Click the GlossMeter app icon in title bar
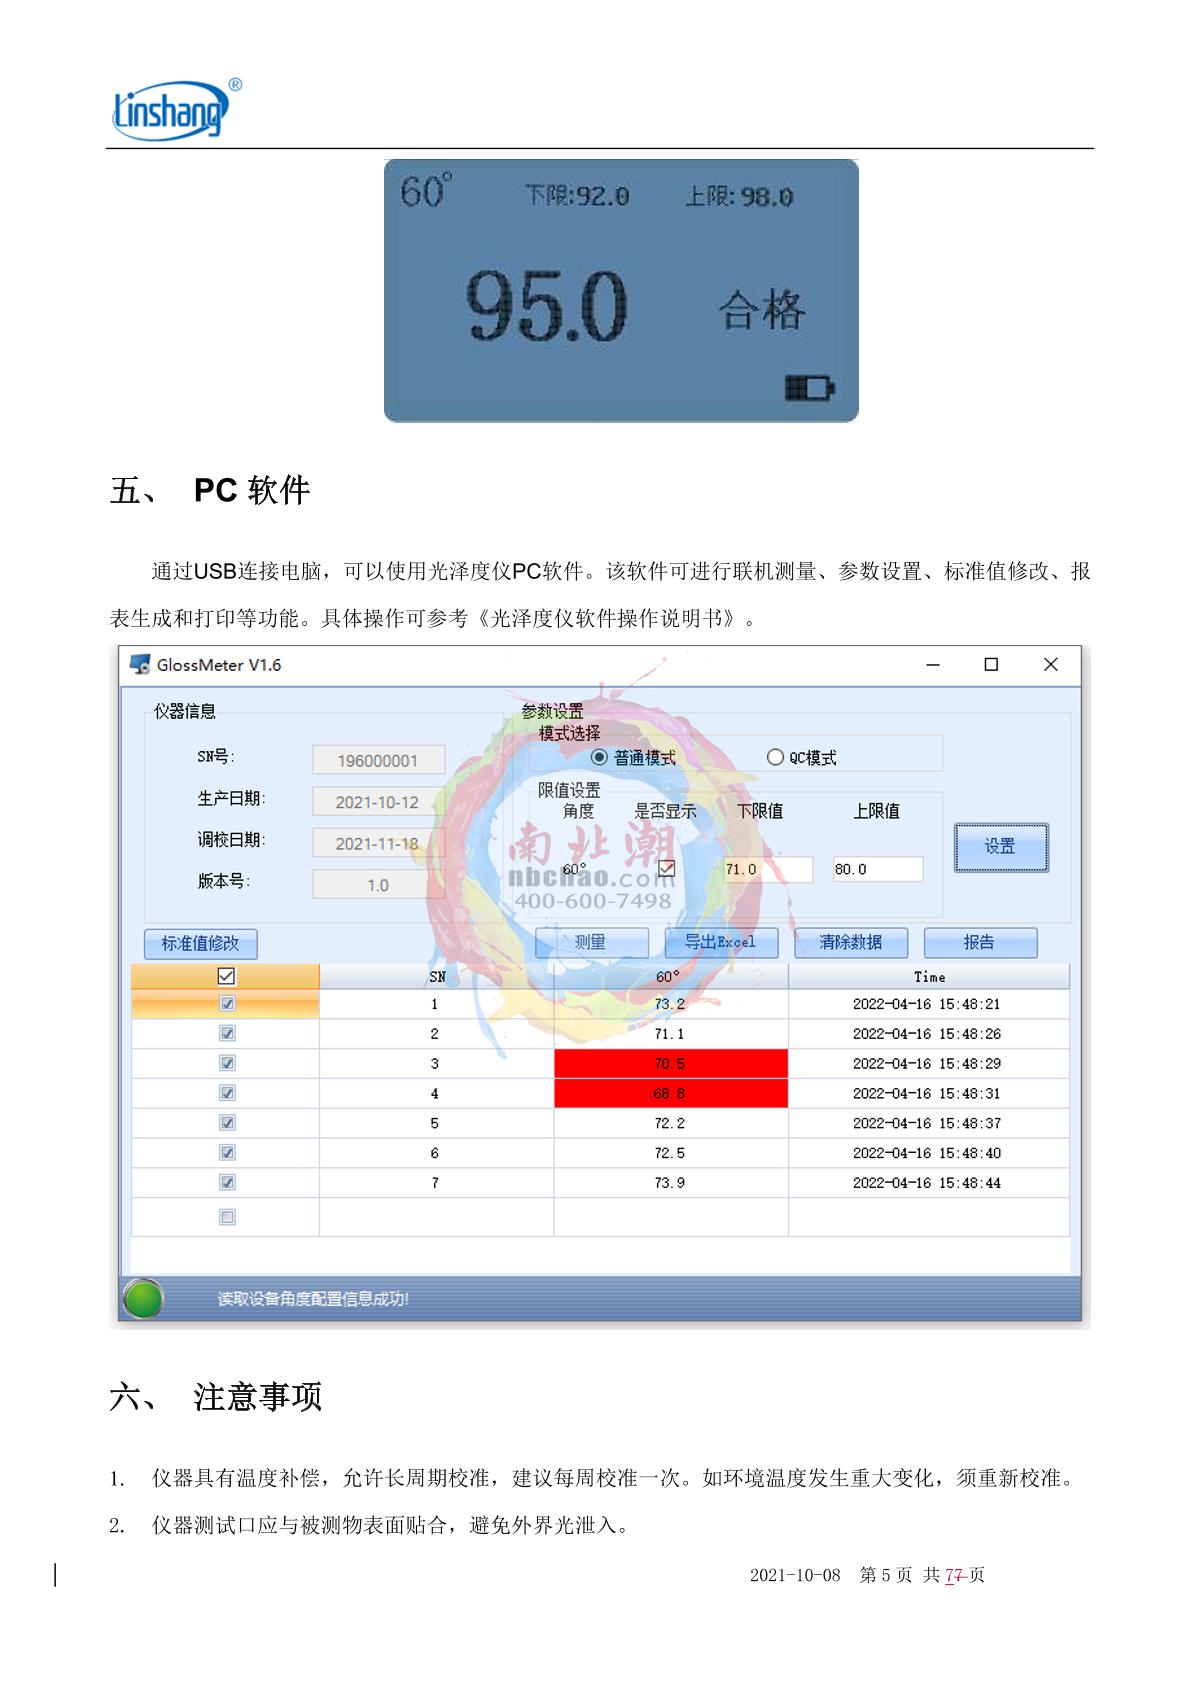This screenshot has width=1200, height=1697. [x=140, y=665]
